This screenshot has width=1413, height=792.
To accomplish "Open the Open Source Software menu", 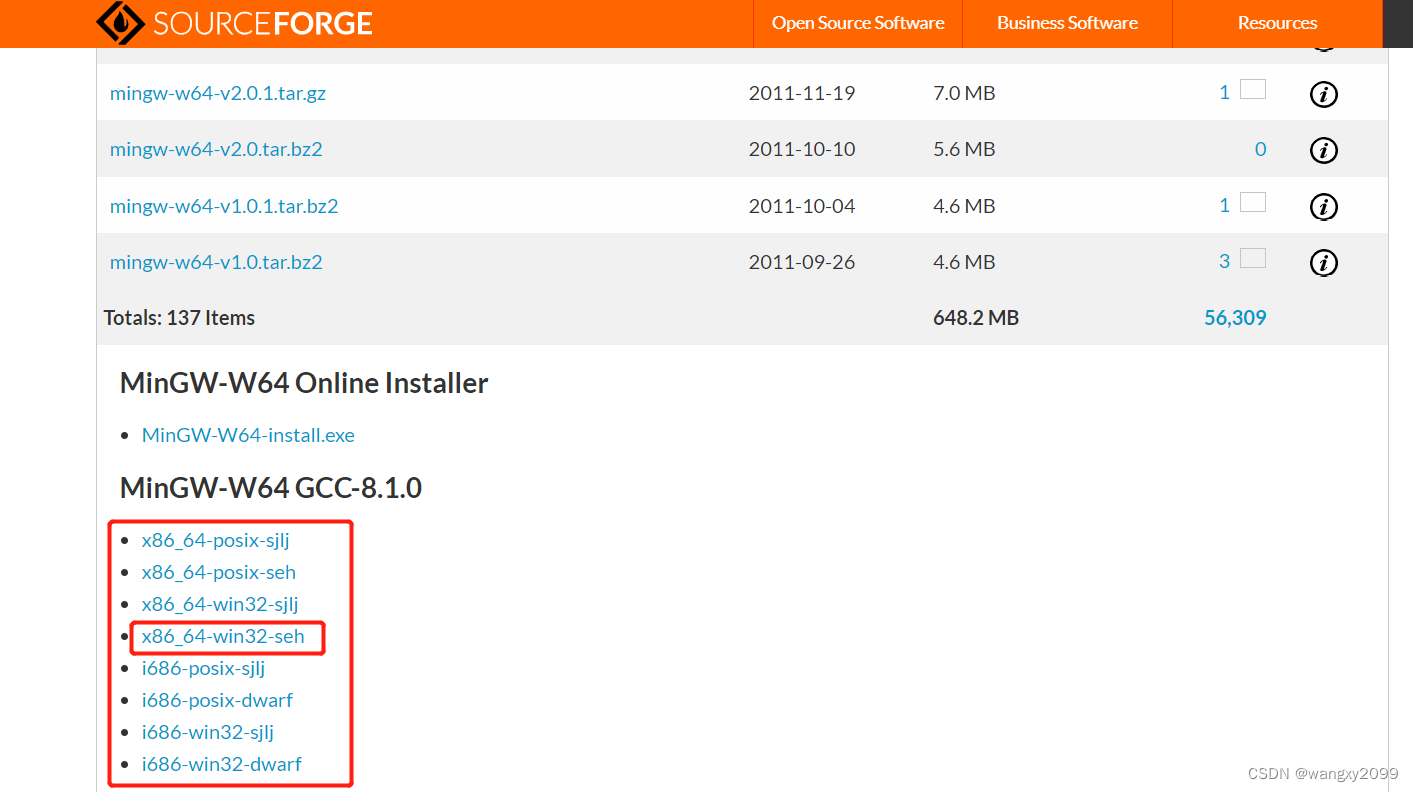I will click(858, 23).
